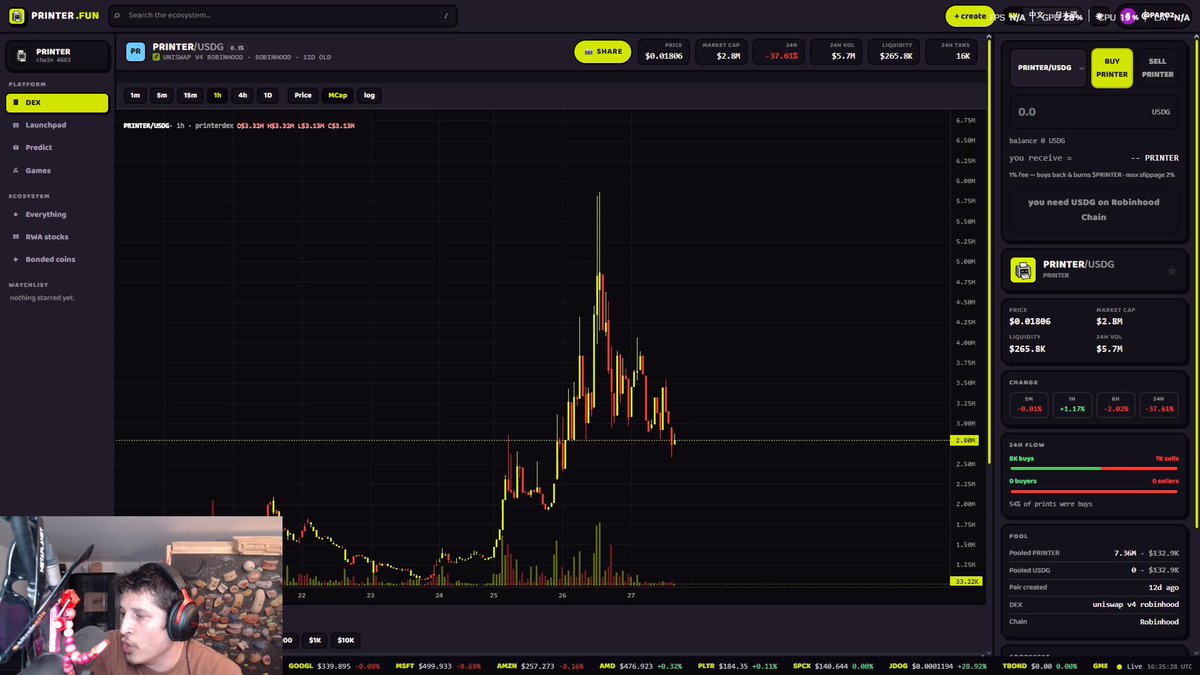Open the PRINTER/USDG pair dropdown

coord(1048,68)
